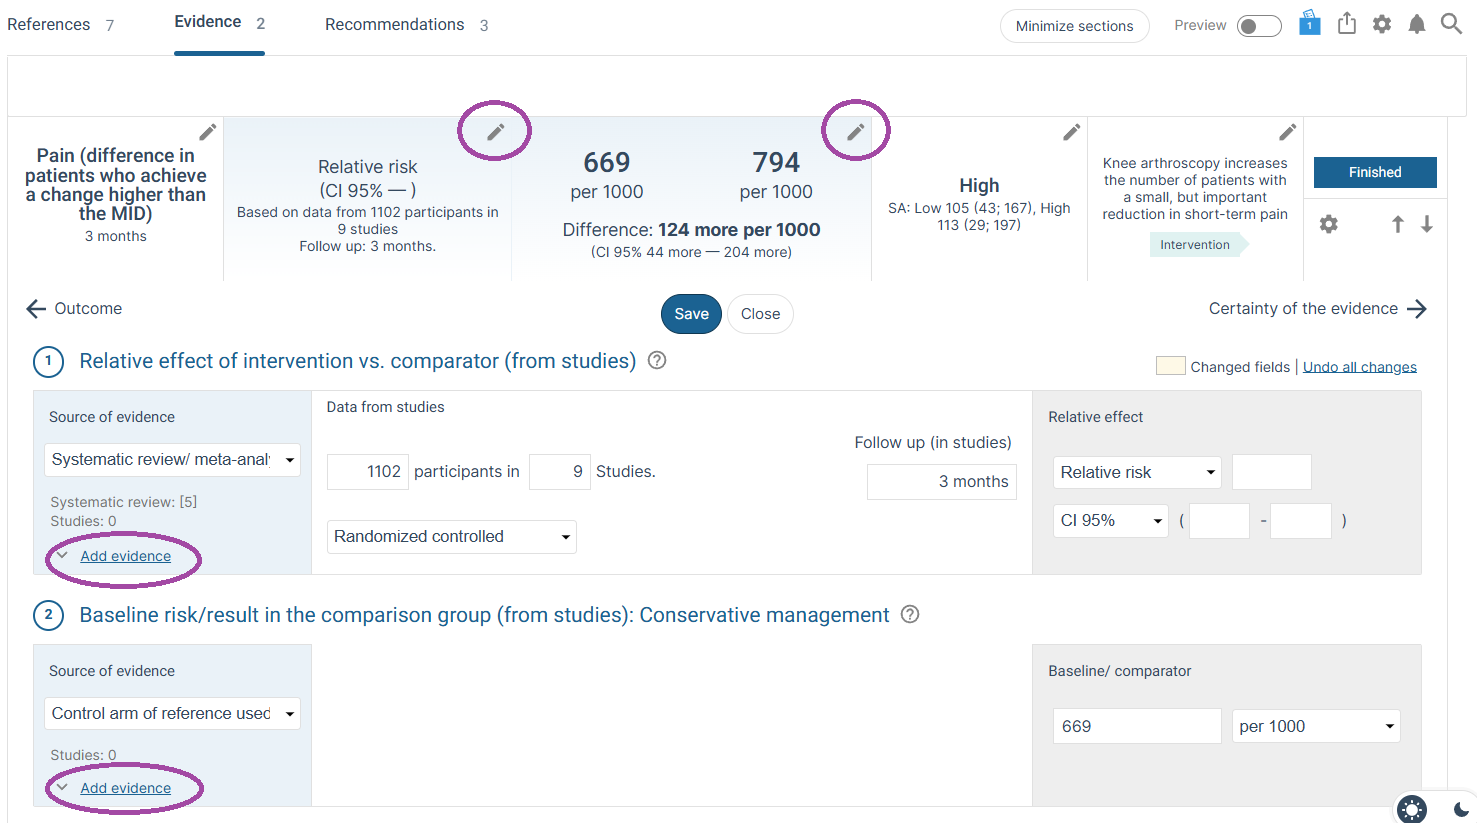Edit the Pain outcome name pencil icon

pyautogui.click(x=207, y=132)
